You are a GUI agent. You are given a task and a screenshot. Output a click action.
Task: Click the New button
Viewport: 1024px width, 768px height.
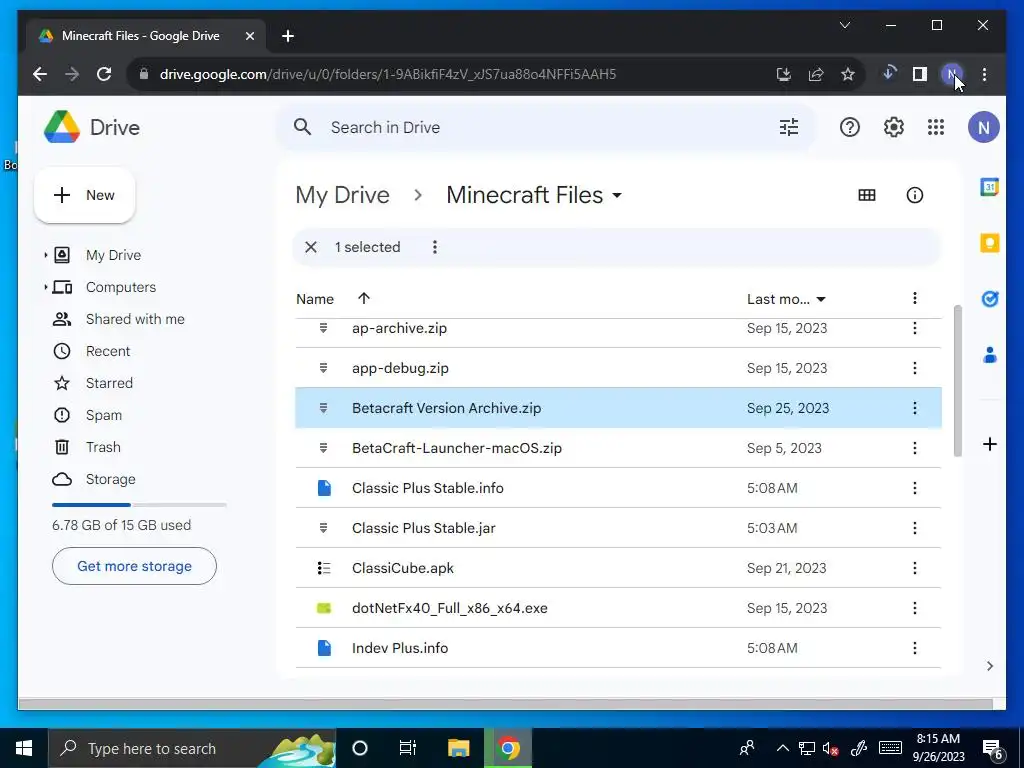pos(84,195)
